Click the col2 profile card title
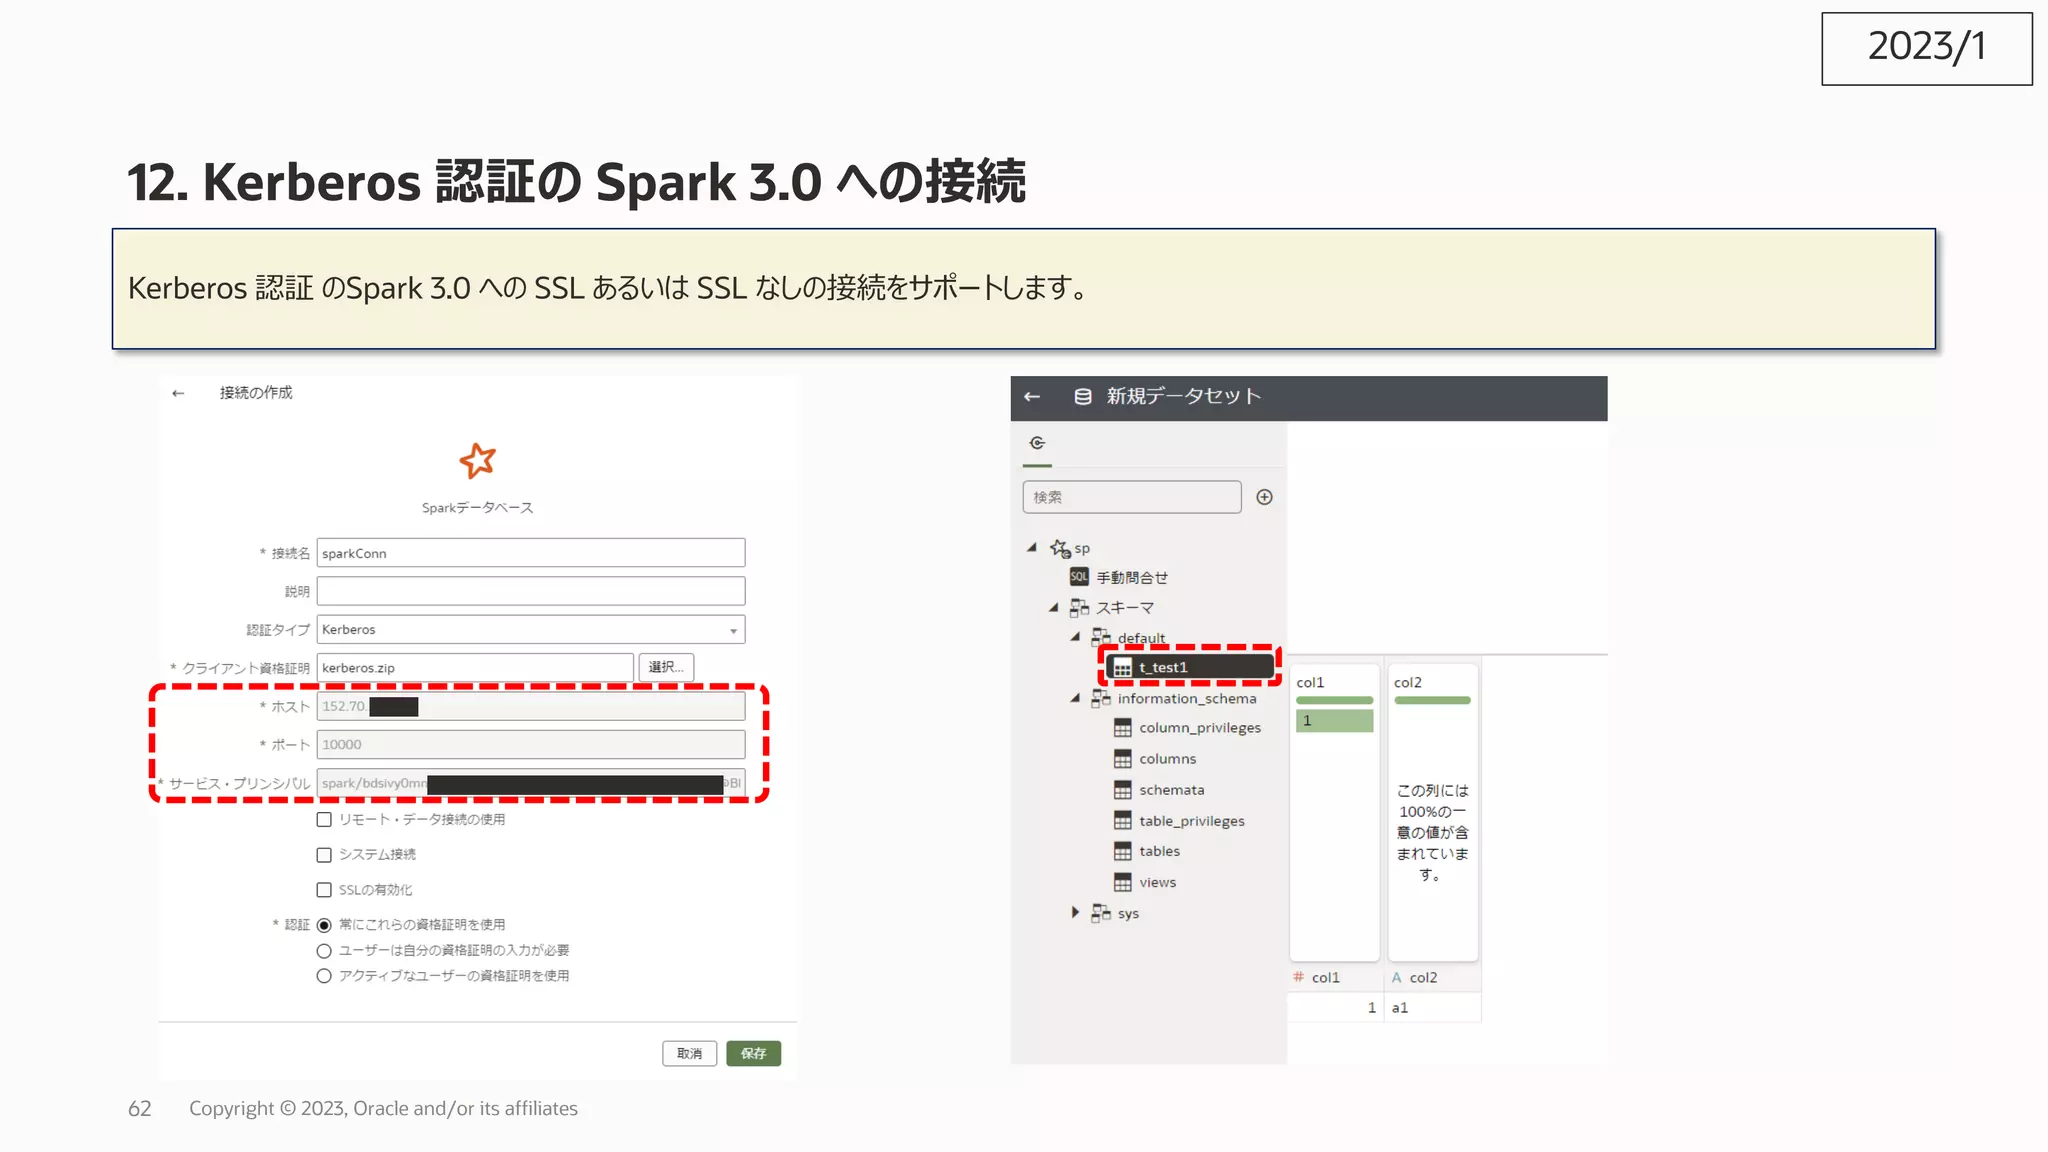This screenshot has height=1152, width=2048. [1408, 682]
